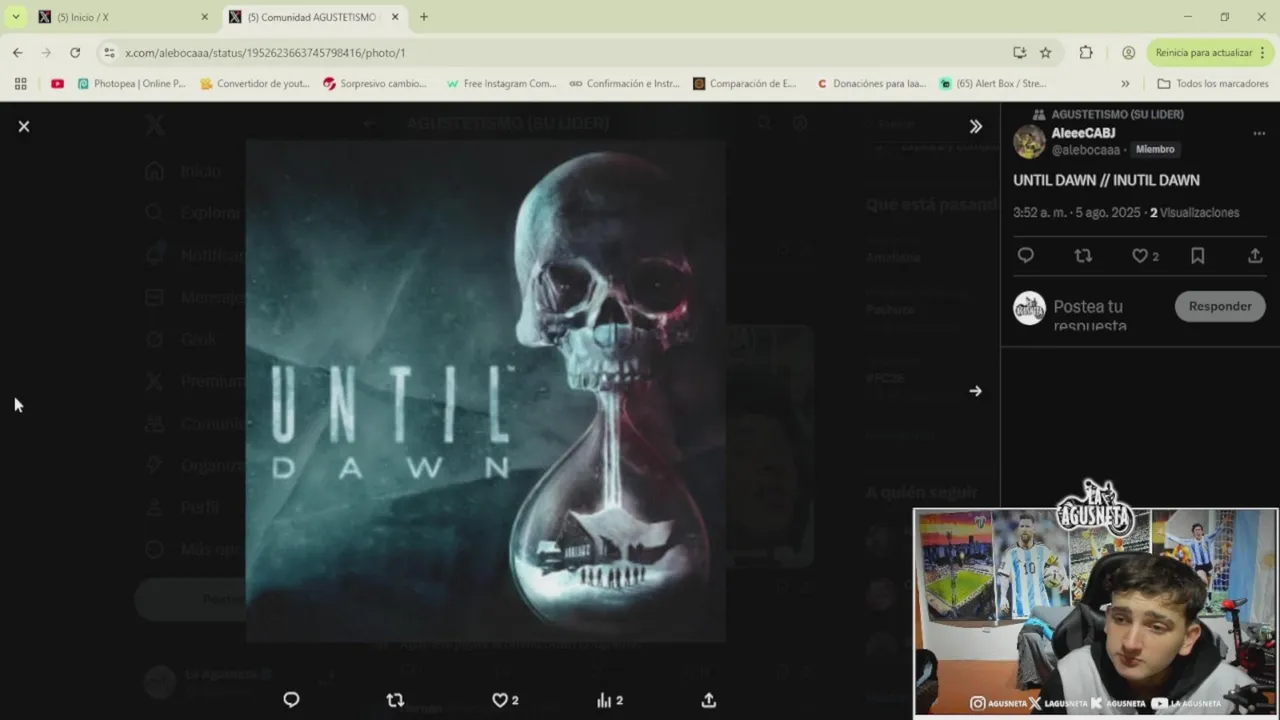Click the UNTIL DAWN // INUTIL DAWN text
This screenshot has height=720, width=1280.
[1106, 180]
